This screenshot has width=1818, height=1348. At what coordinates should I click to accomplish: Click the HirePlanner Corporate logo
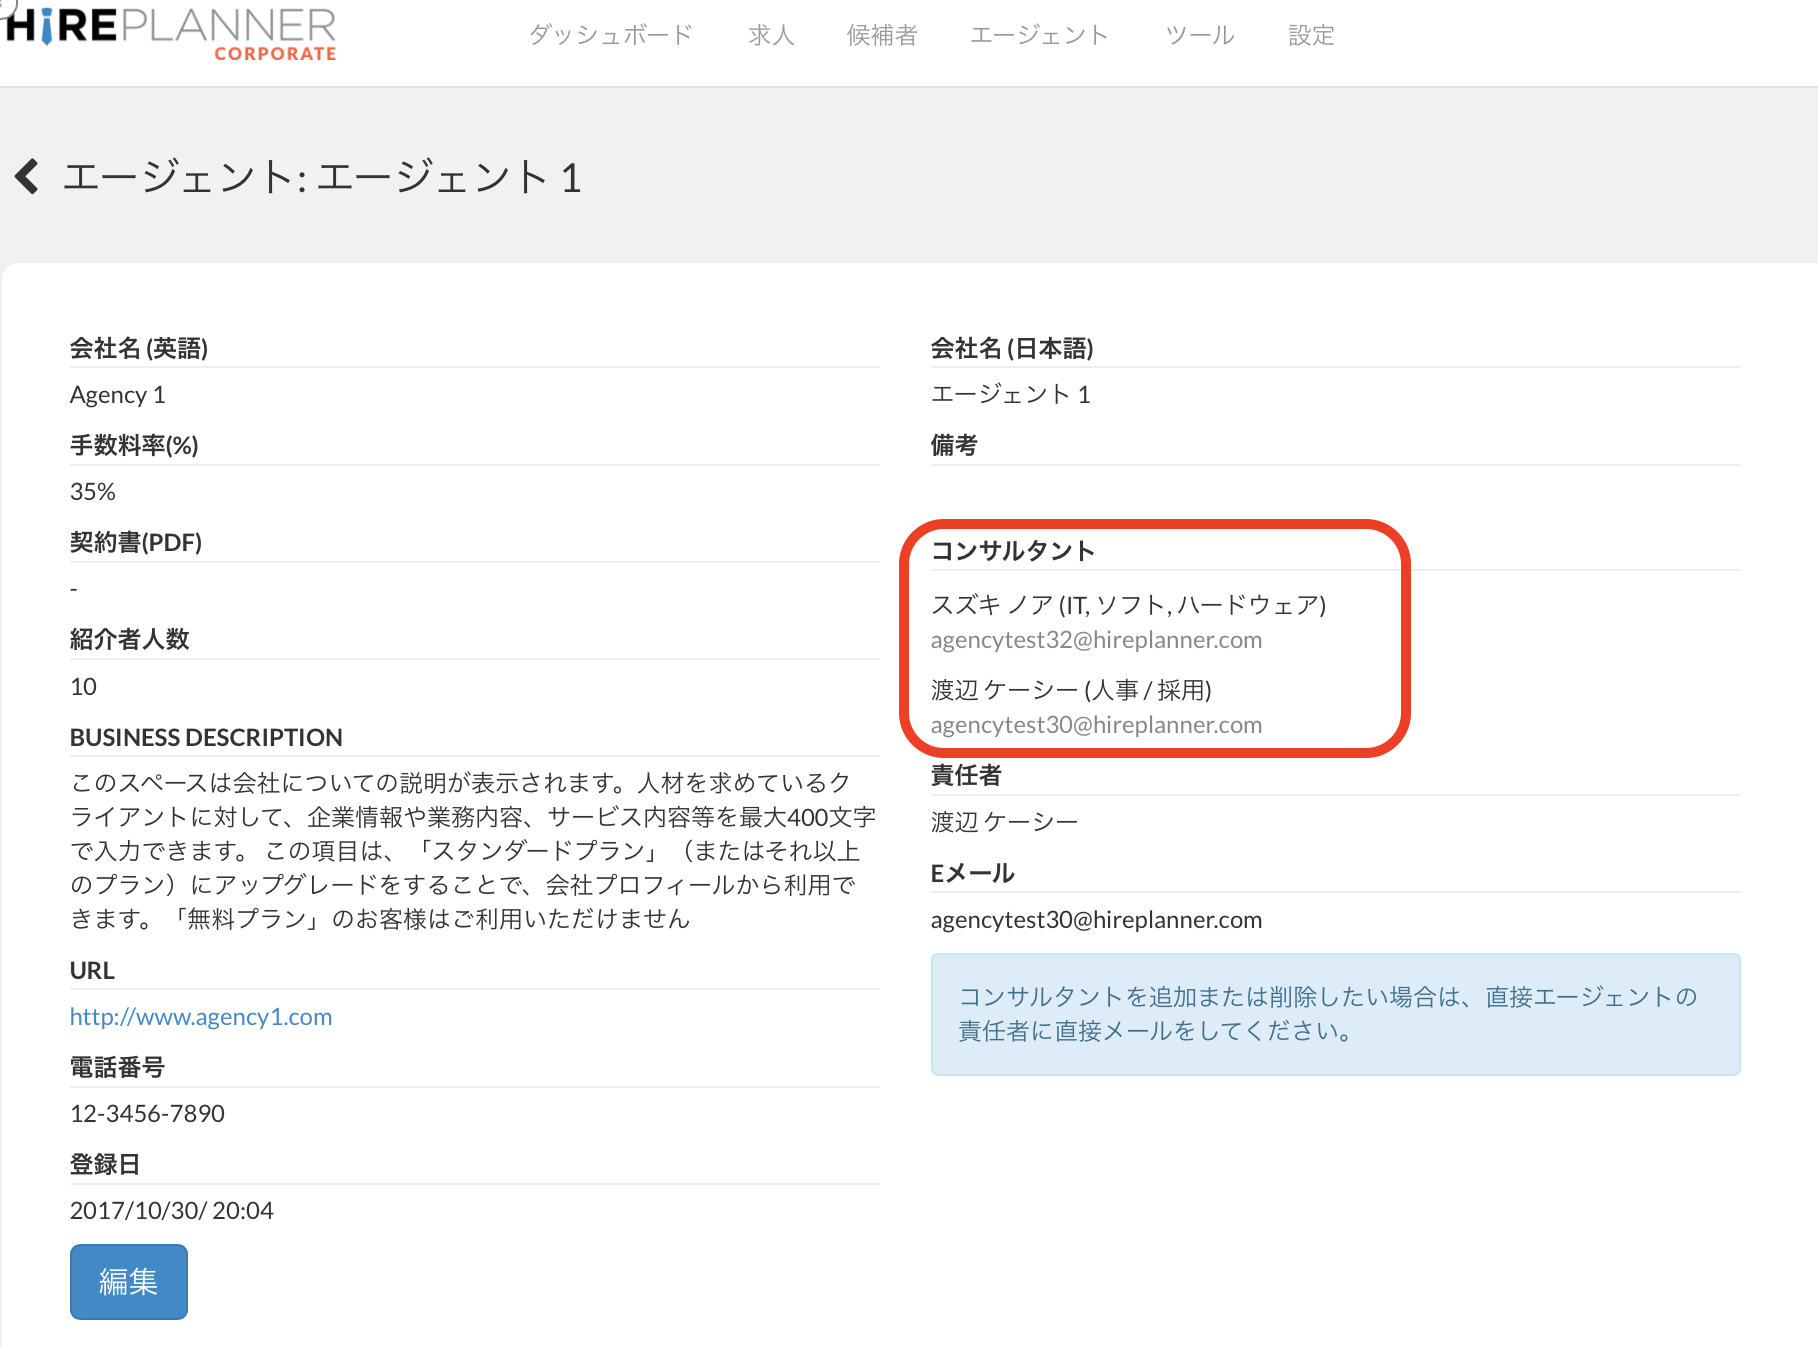pos(172,33)
